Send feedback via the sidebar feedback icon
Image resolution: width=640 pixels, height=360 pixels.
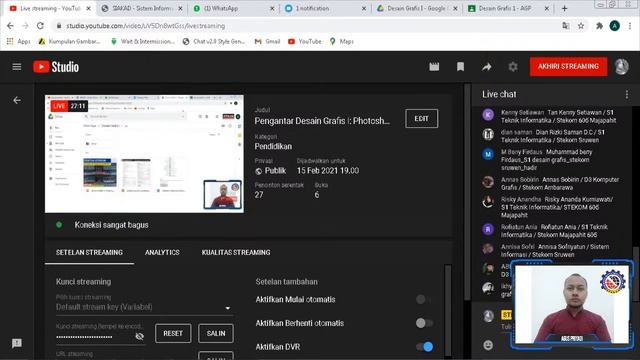[x=17, y=343]
